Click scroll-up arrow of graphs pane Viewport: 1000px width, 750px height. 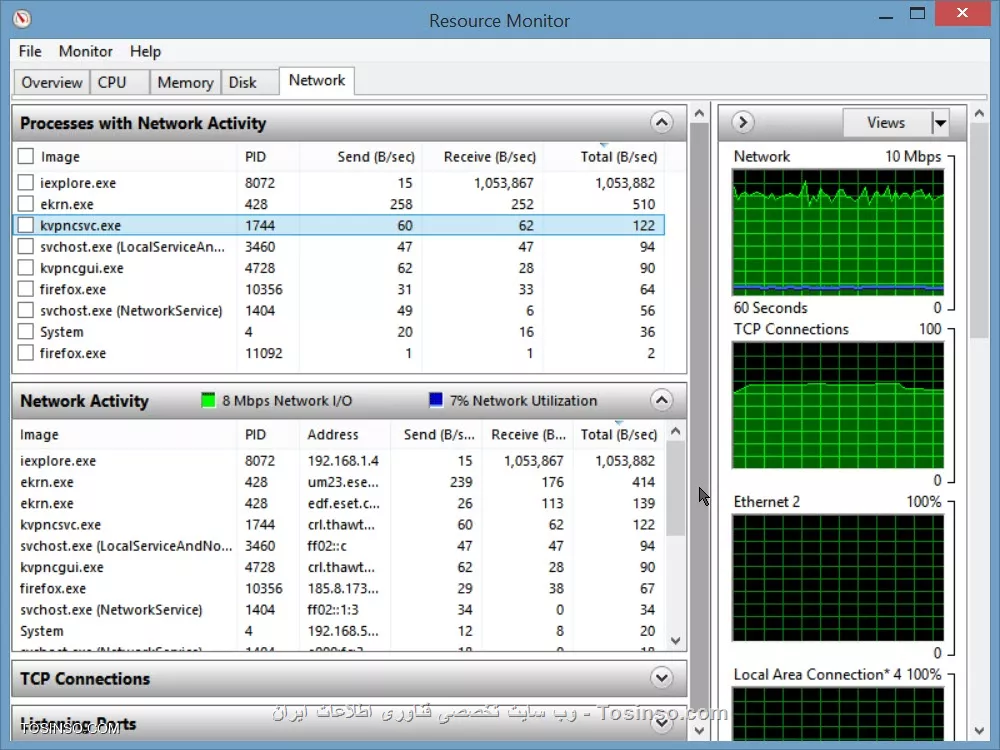coord(979,114)
